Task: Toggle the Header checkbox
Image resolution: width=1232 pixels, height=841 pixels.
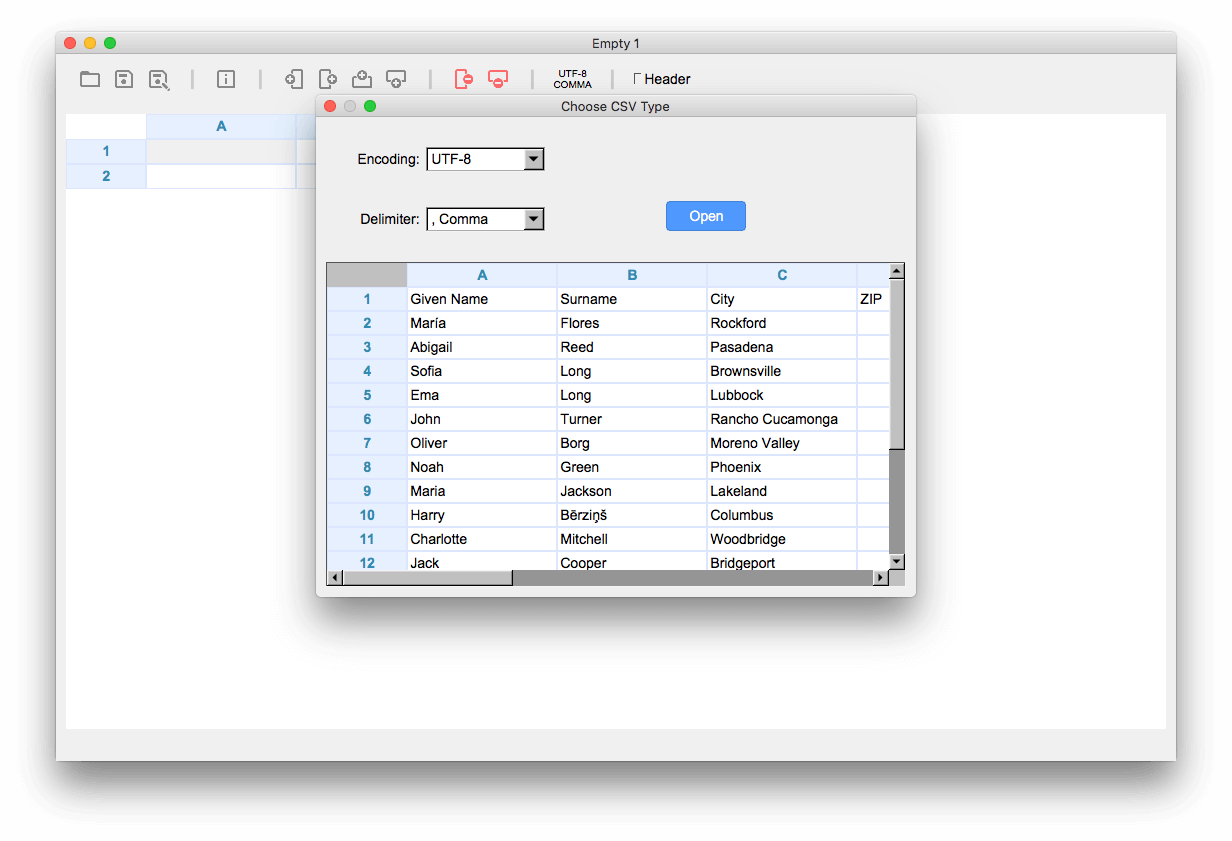Action: click(638, 78)
